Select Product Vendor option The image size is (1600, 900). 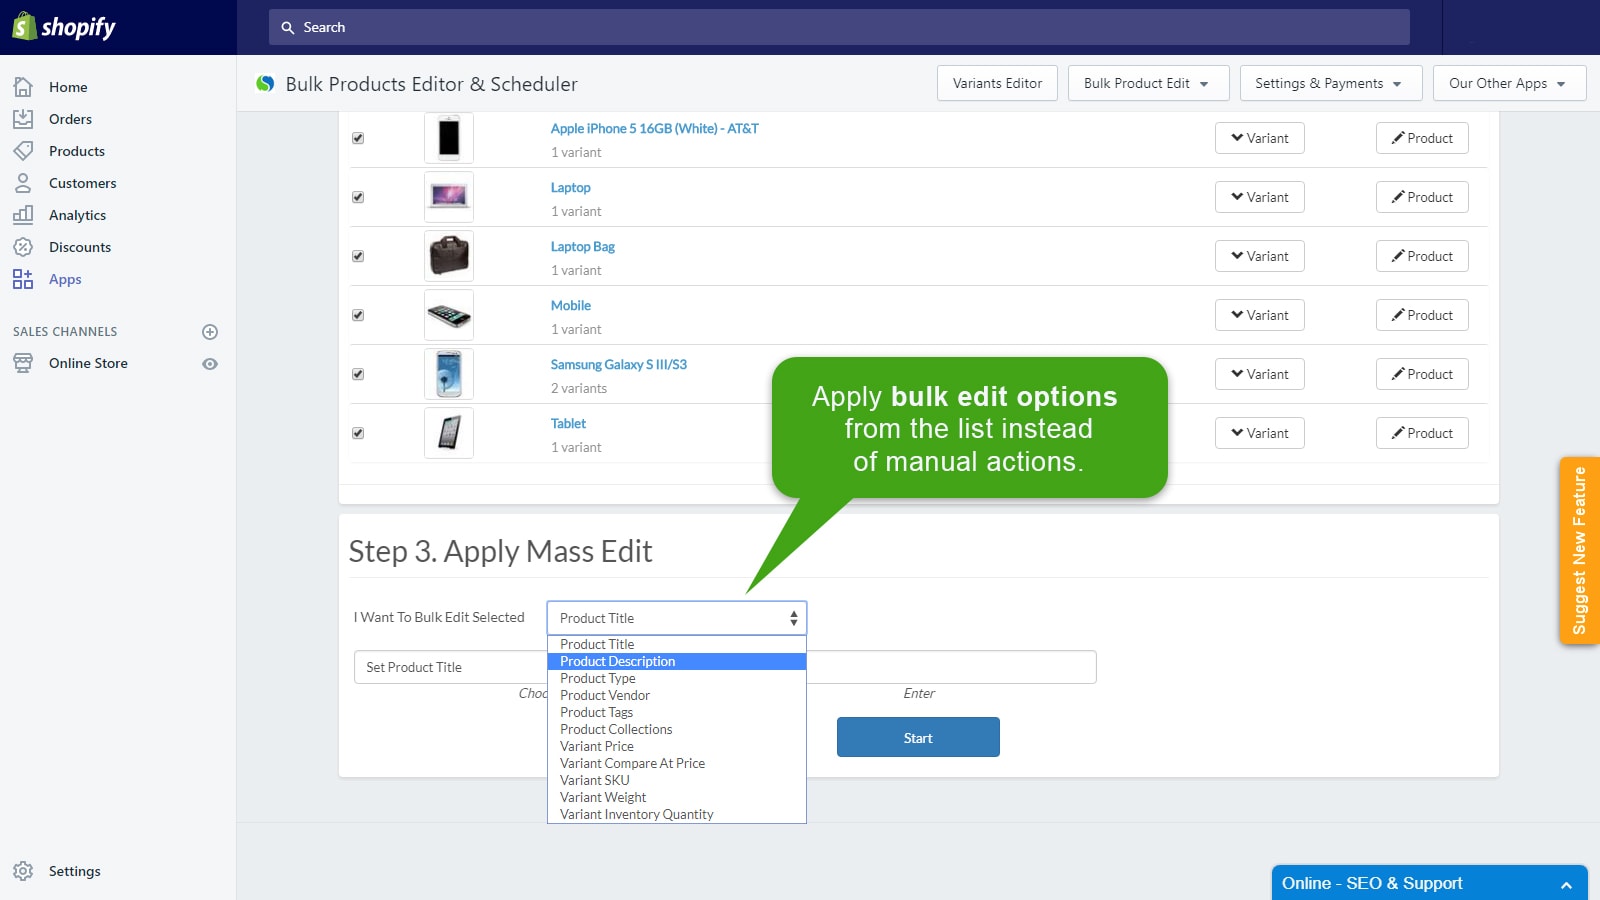pyautogui.click(x=677, y=695)
